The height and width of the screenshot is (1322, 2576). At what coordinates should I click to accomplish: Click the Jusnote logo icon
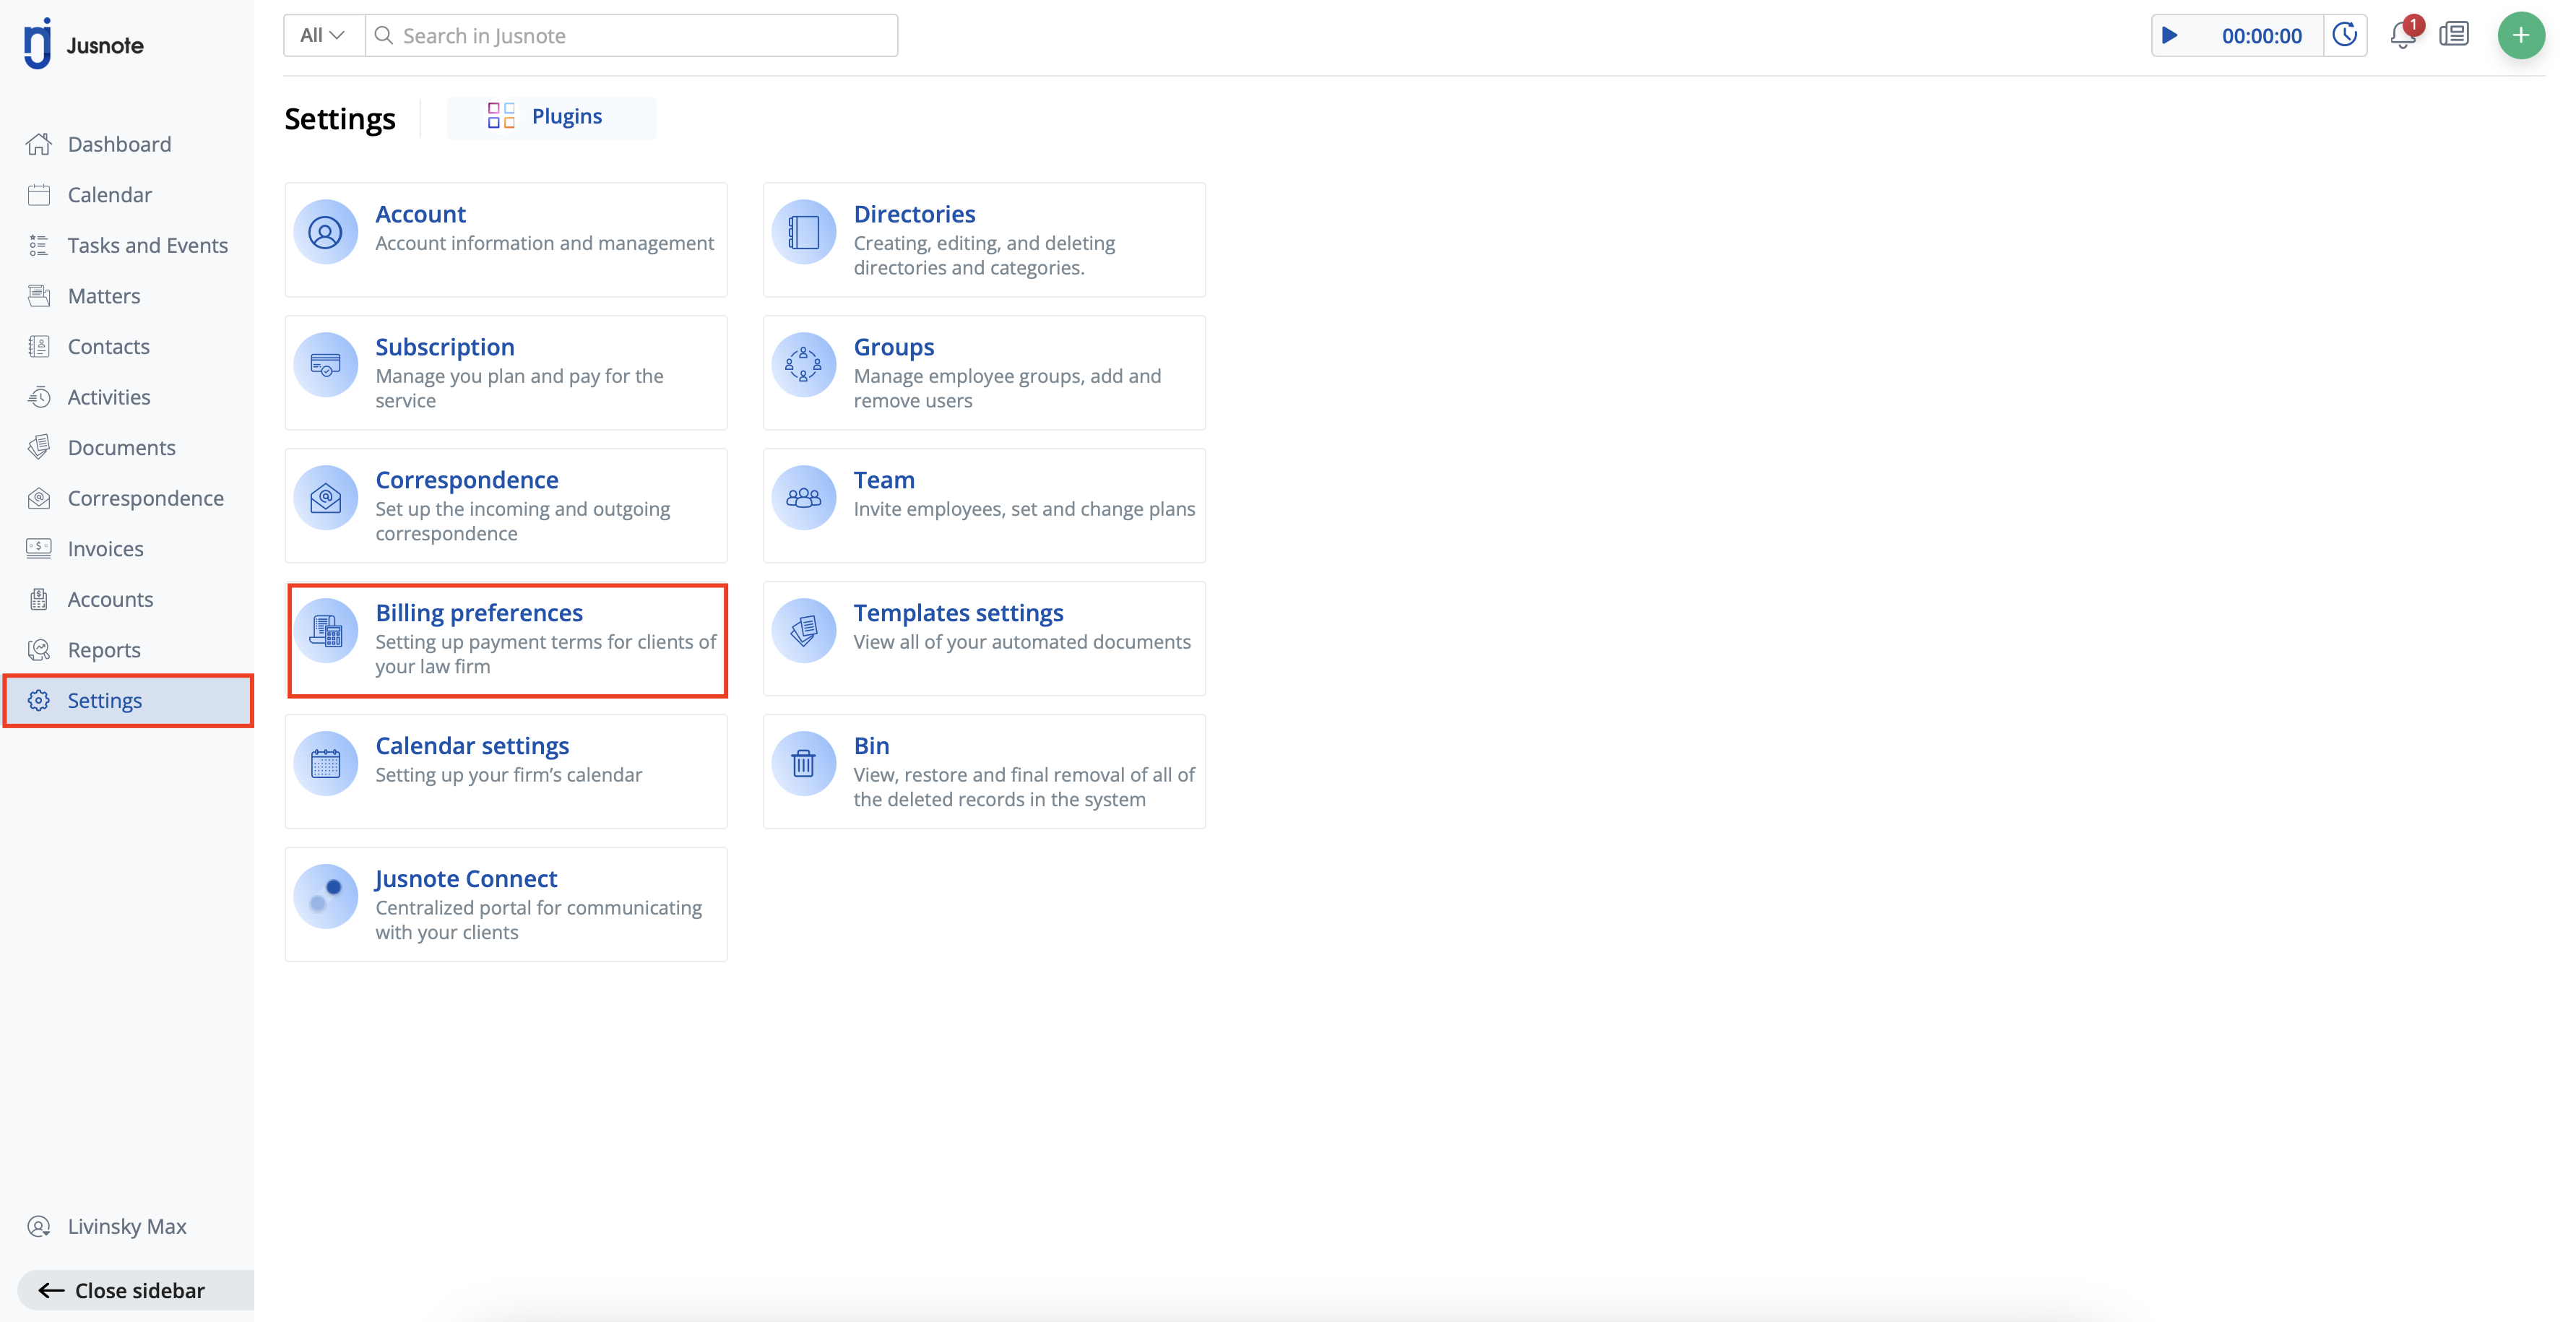(37, 44)
